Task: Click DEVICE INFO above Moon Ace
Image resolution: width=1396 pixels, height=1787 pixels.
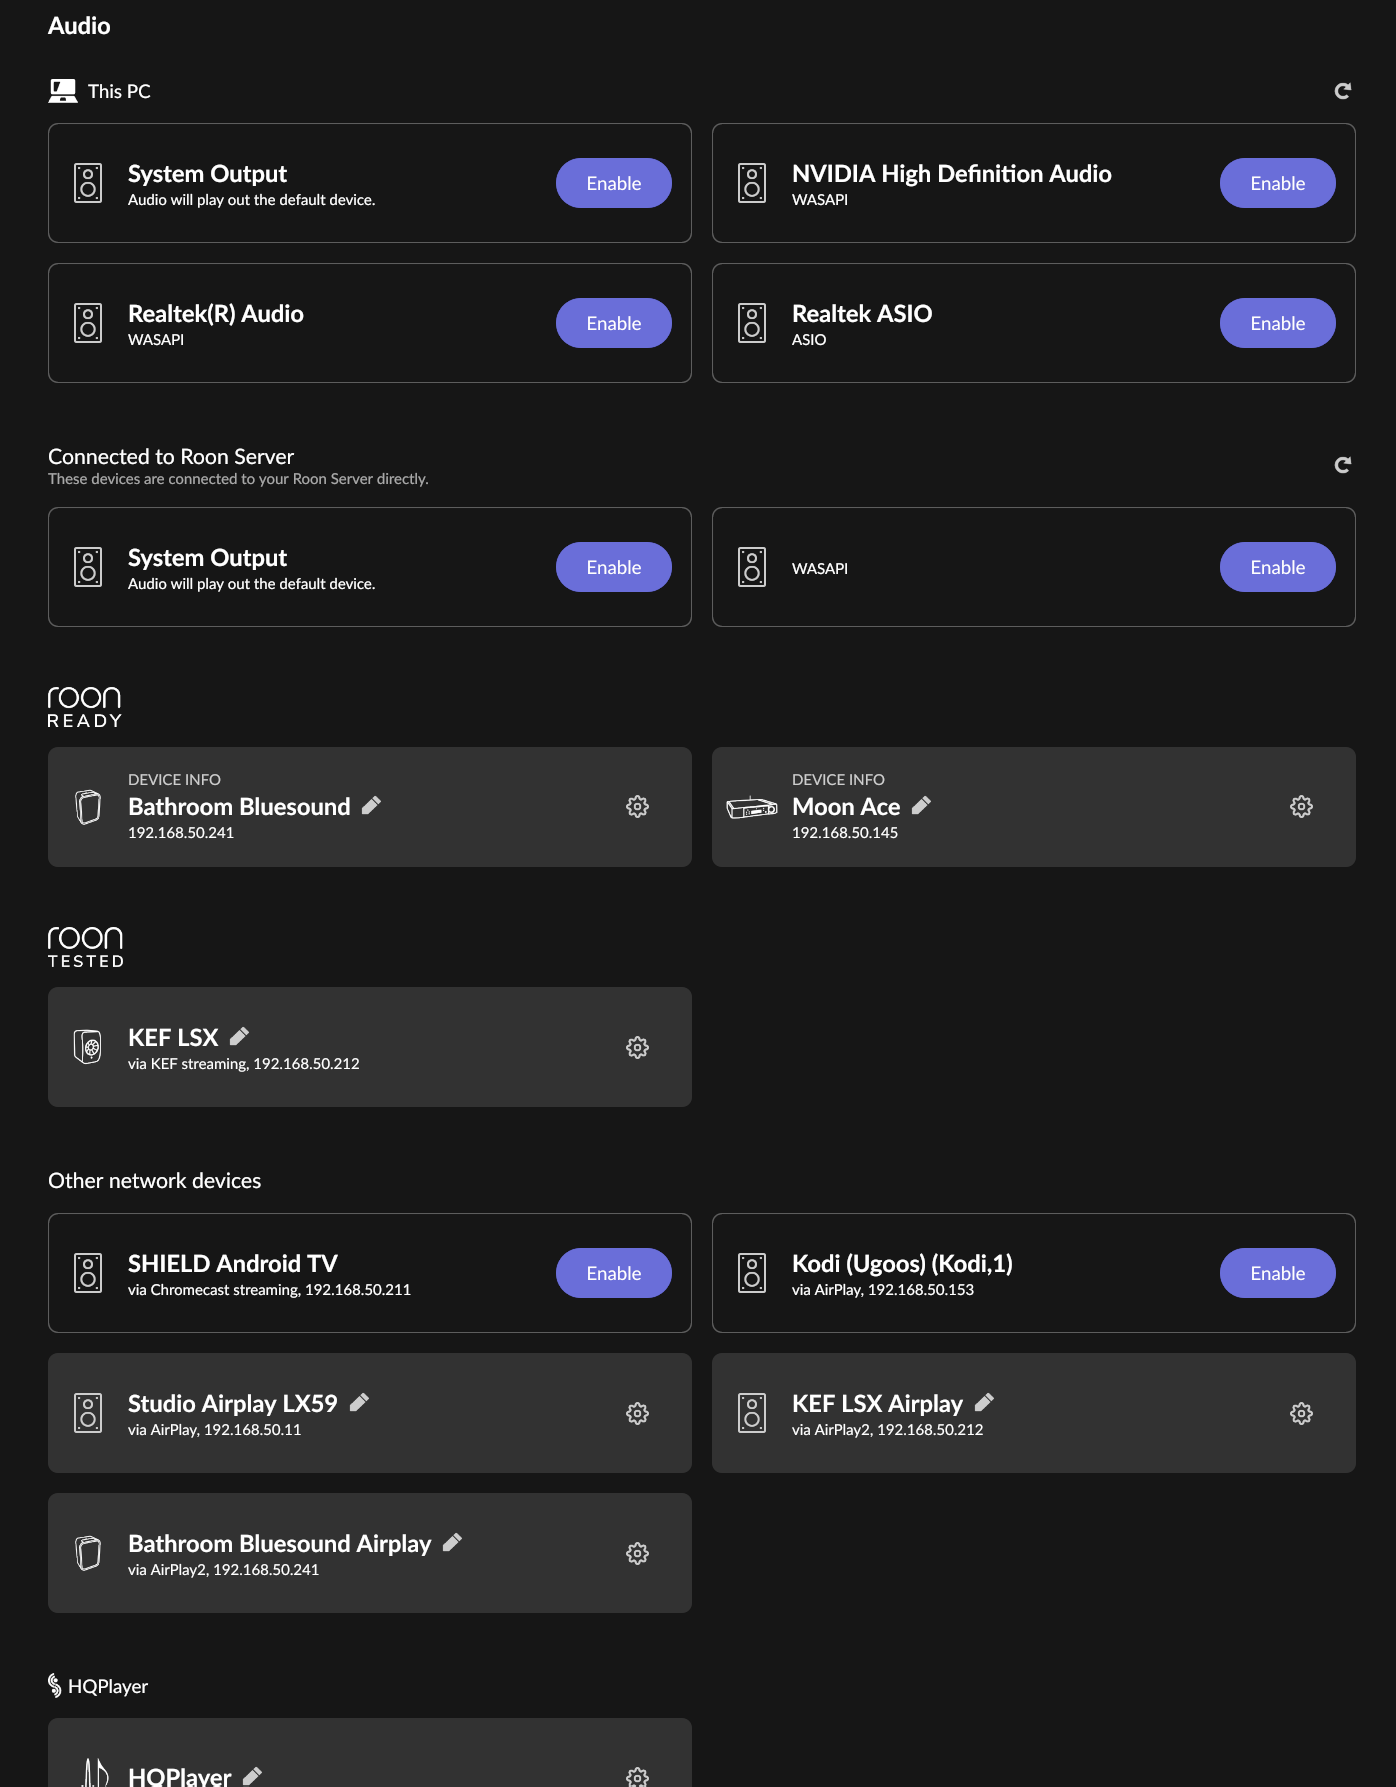Action: coord(838,779)
